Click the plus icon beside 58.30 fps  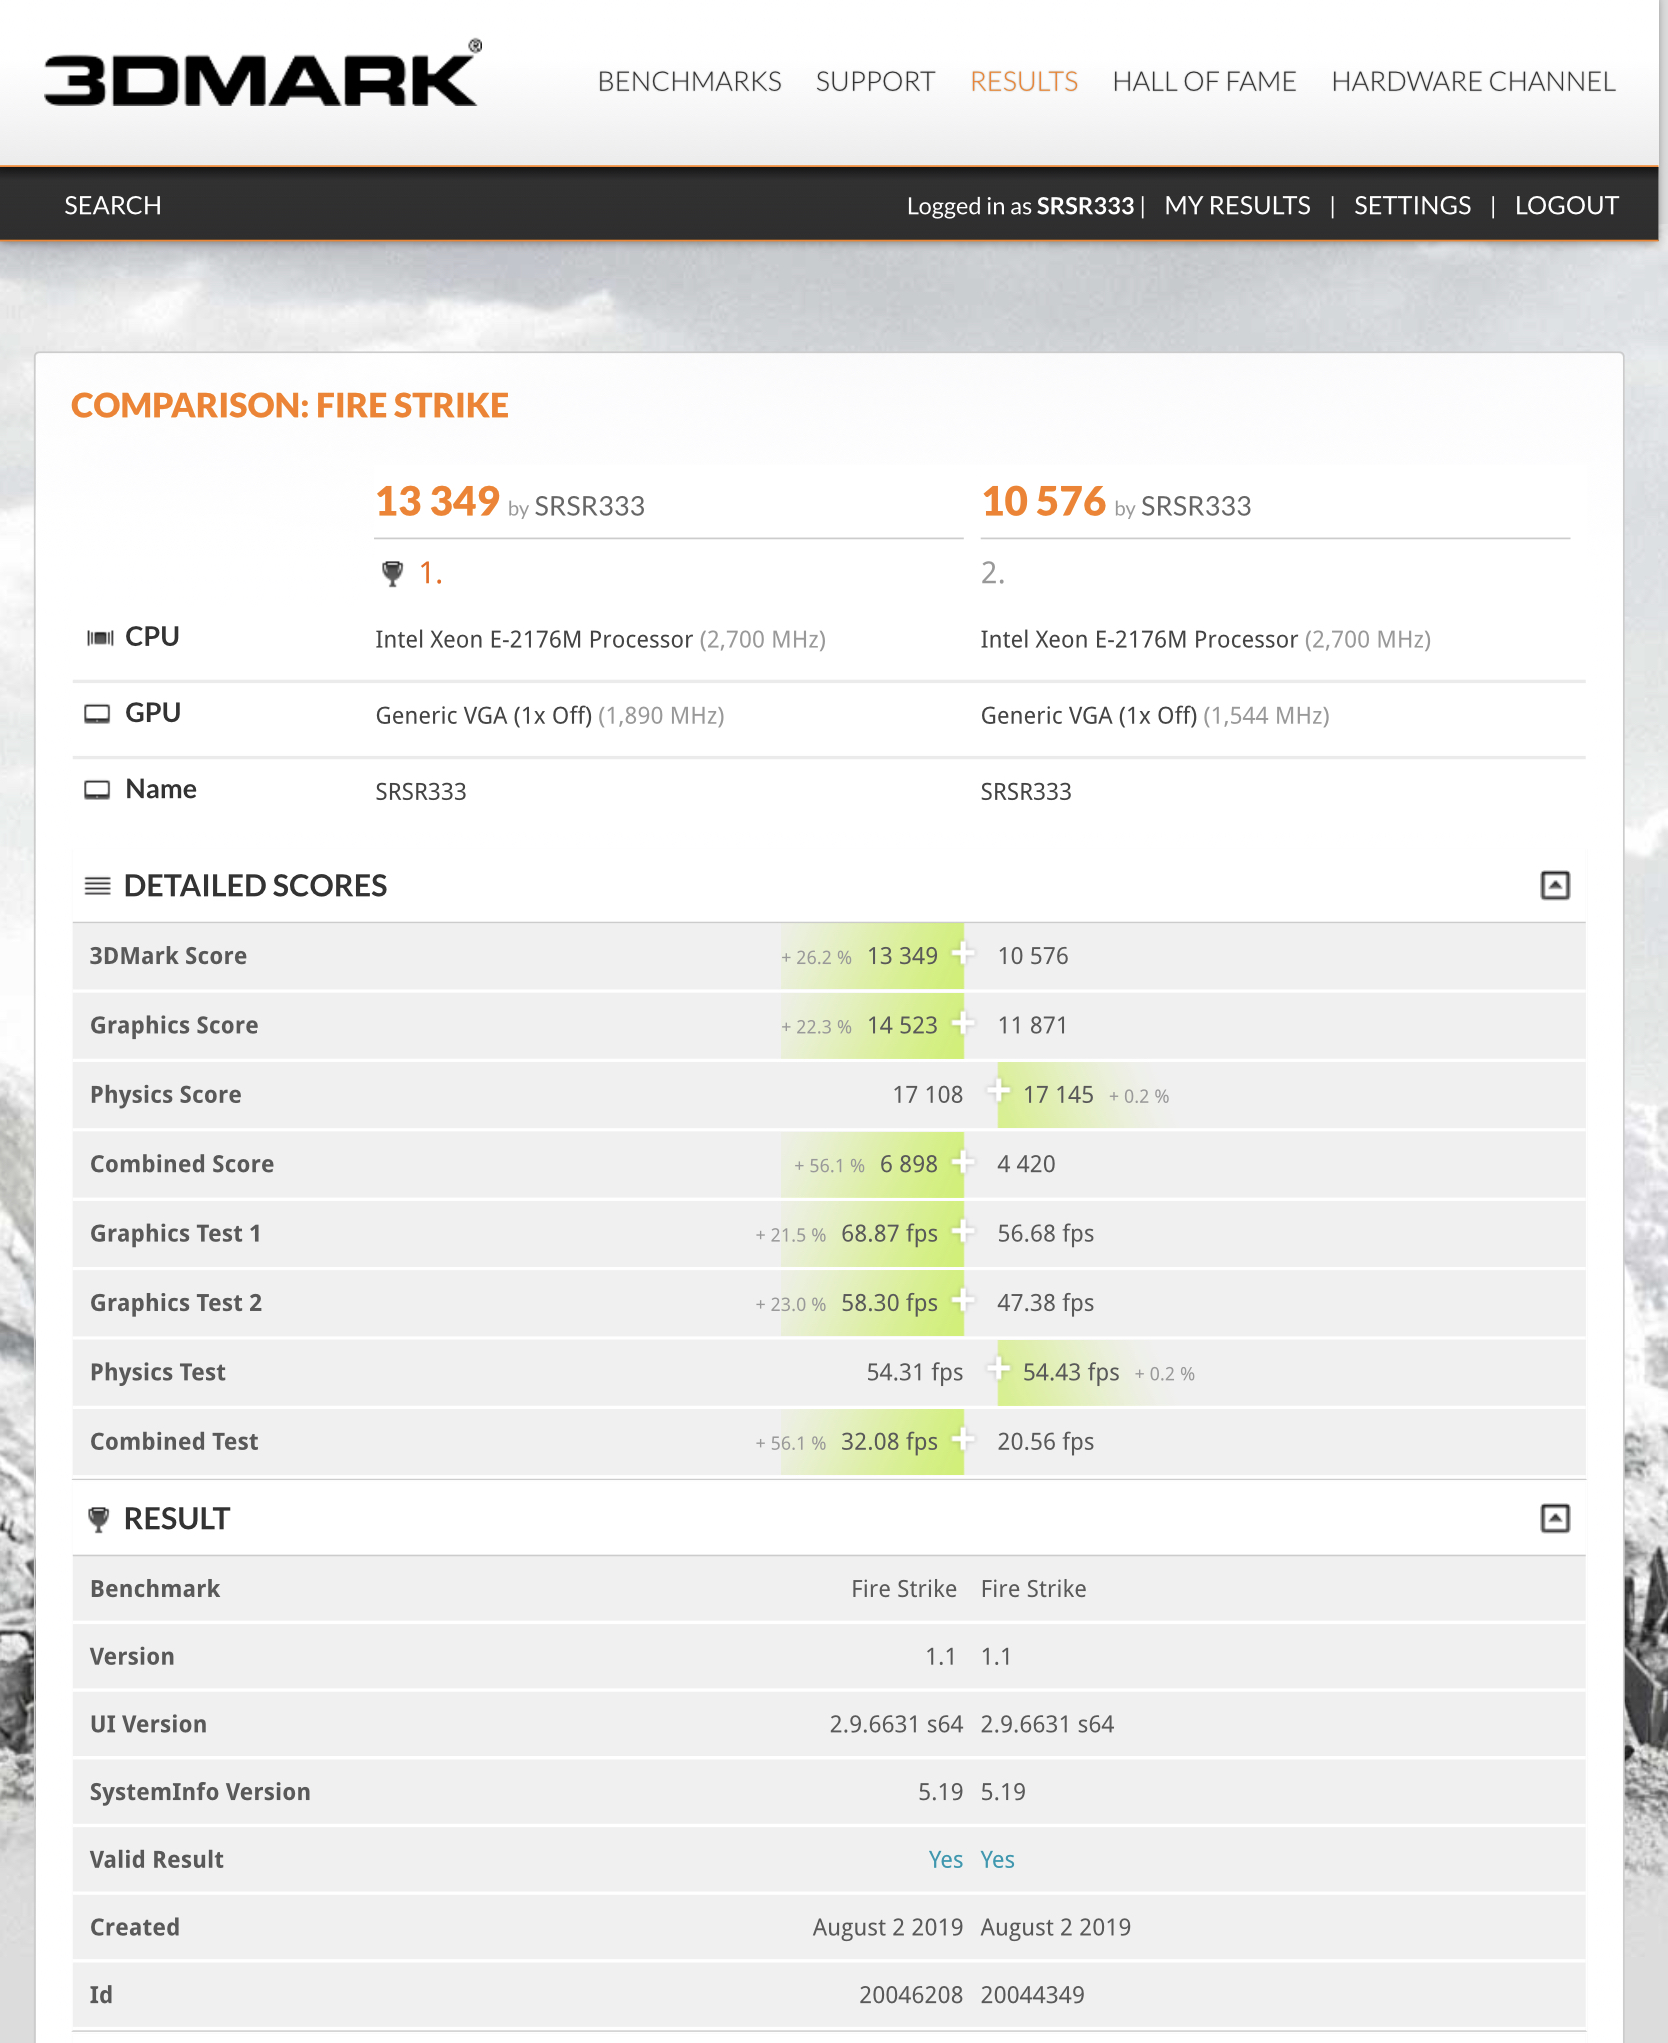[963, 1300]
